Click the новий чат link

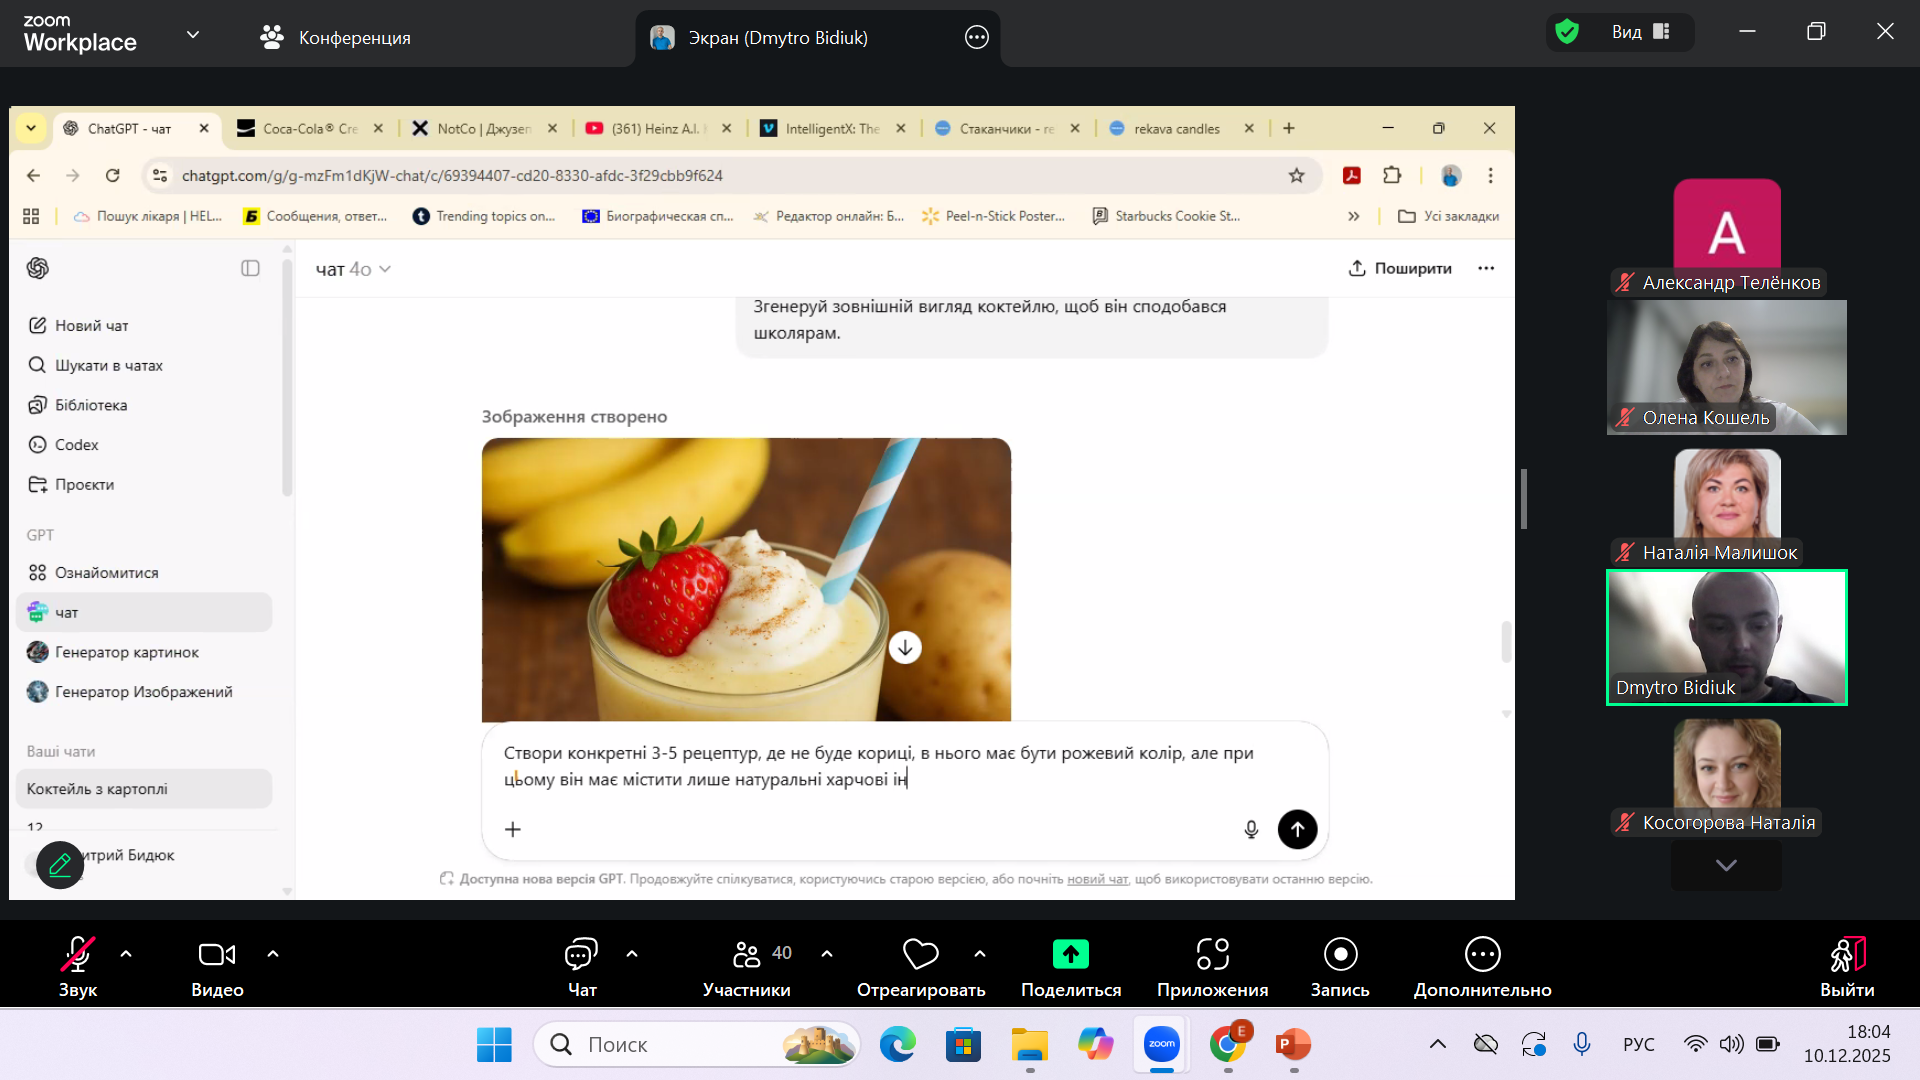tap(1097, 879)
